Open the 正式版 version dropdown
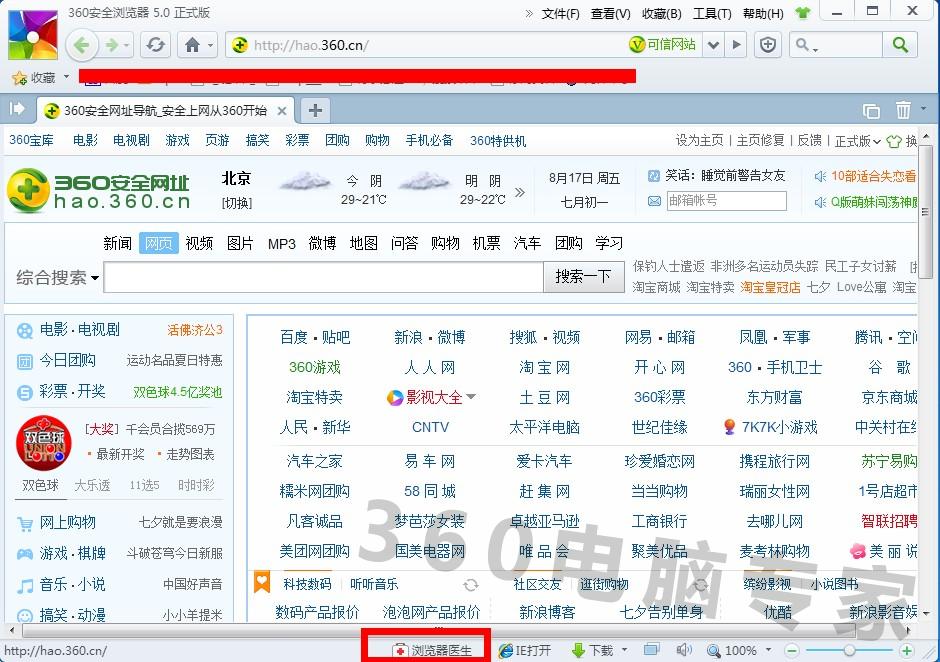940x662 pixels. click(x=857, y=141)
